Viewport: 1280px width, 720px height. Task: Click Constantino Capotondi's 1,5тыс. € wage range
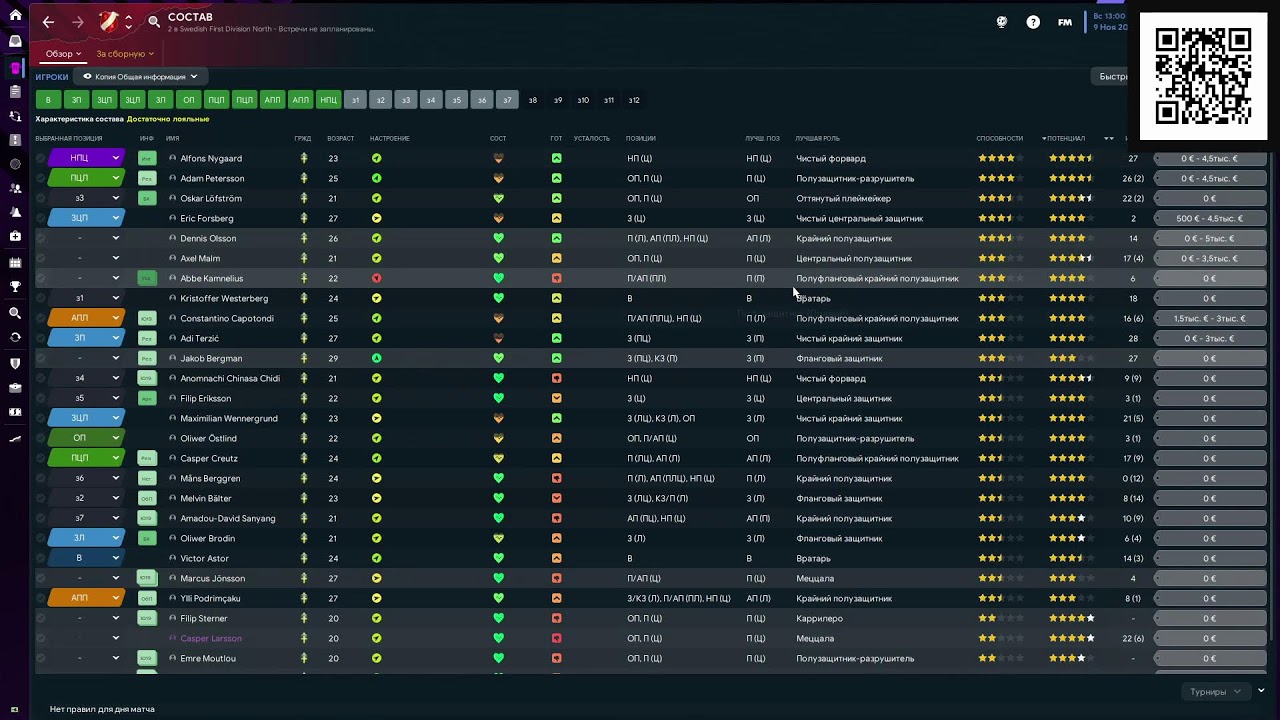click(1210, 318)
